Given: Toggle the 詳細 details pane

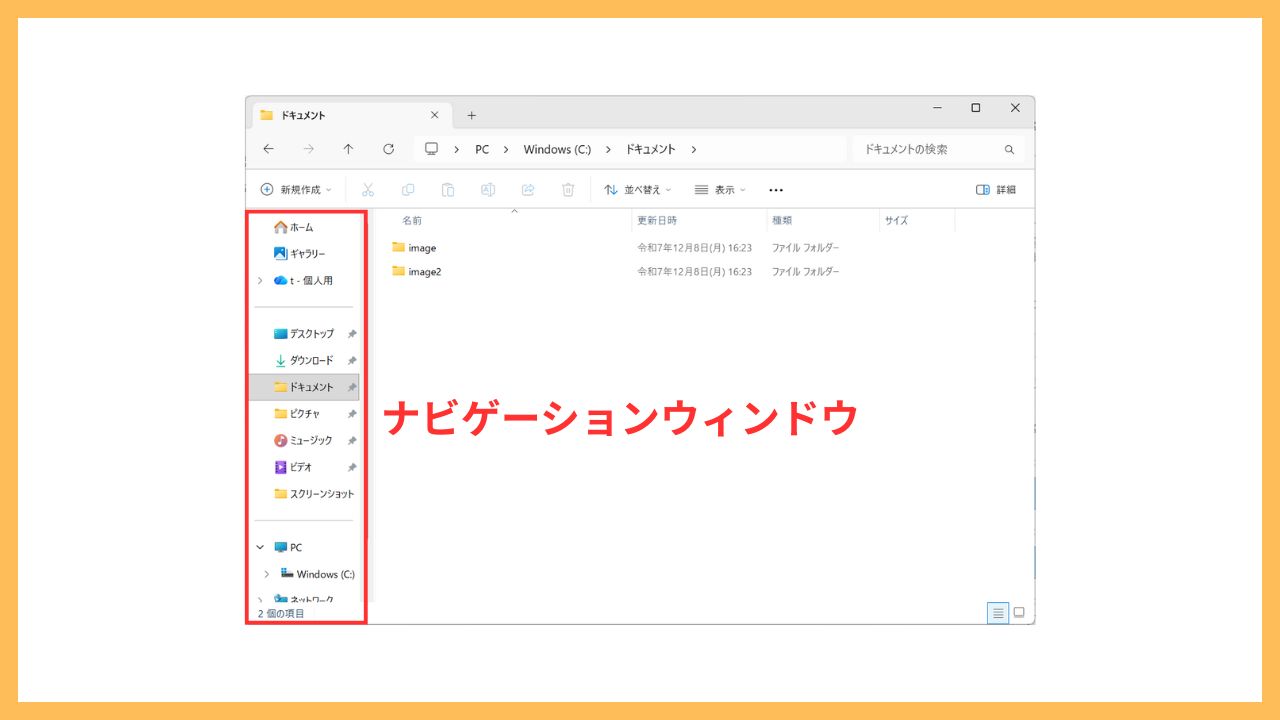Looking at the screenshot, I should (x=995, y=189).
